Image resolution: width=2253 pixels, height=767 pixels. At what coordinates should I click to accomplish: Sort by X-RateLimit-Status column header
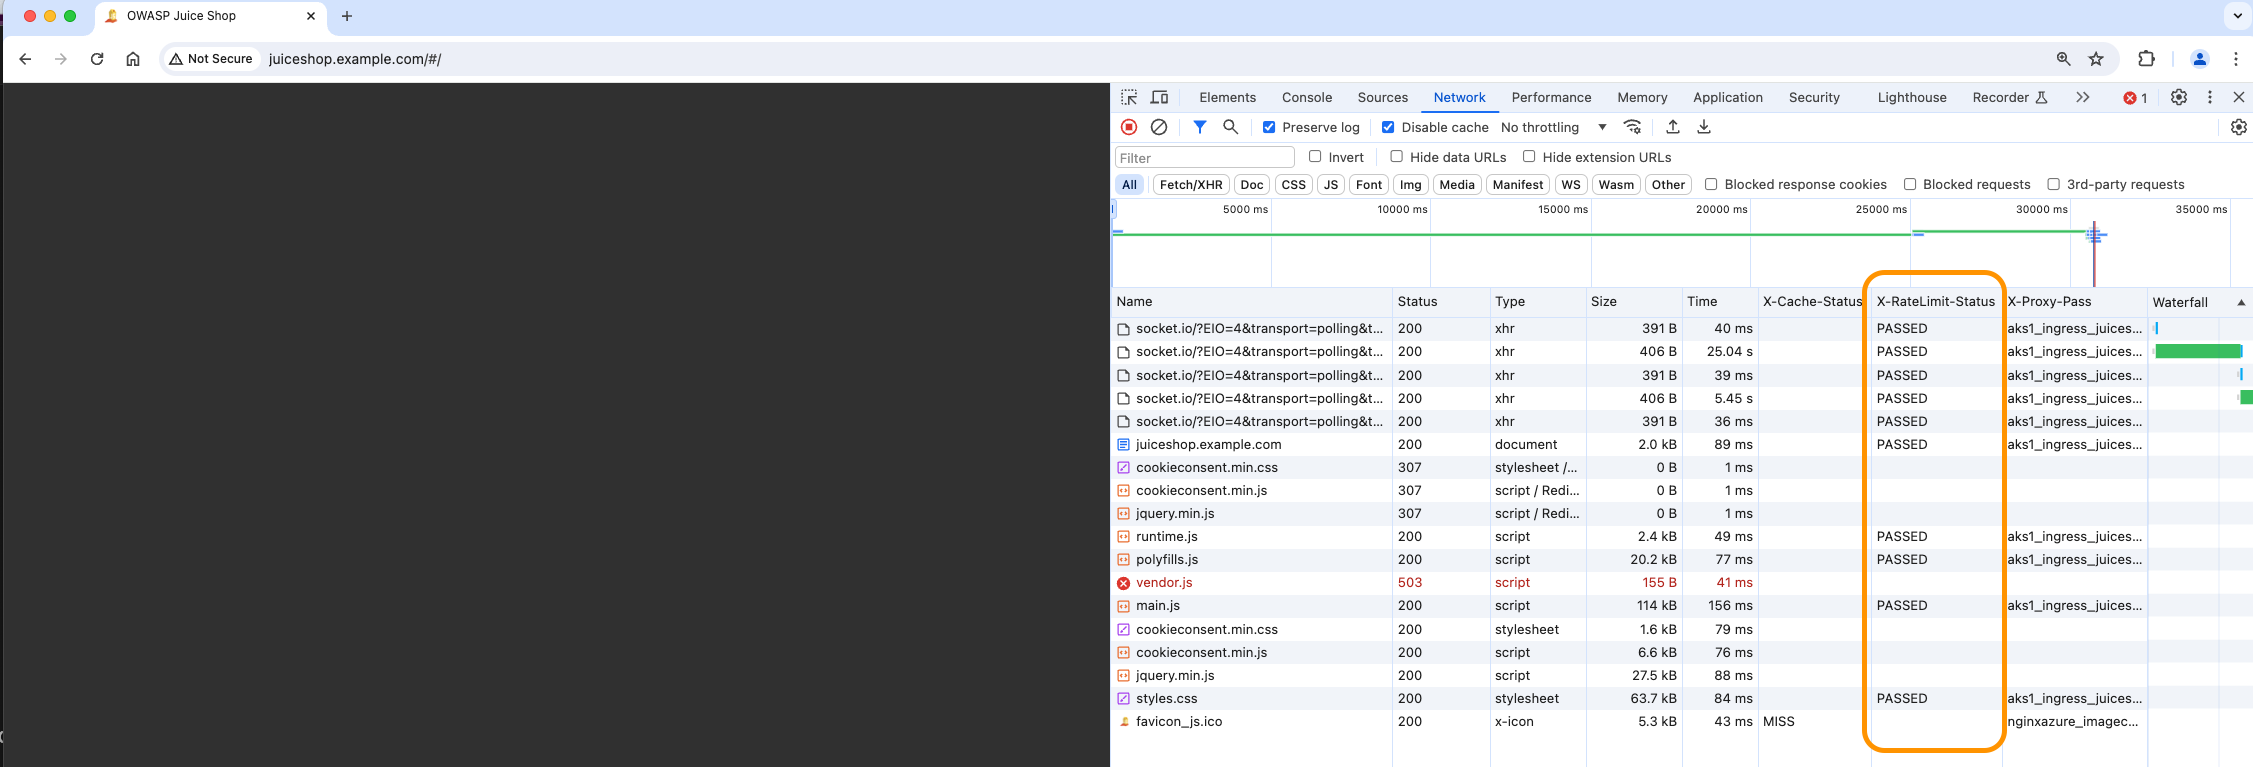(1935, 301)
